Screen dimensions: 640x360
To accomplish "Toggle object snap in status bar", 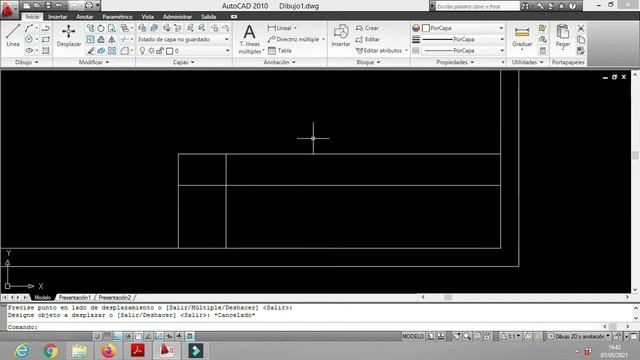I will (138, 336).
